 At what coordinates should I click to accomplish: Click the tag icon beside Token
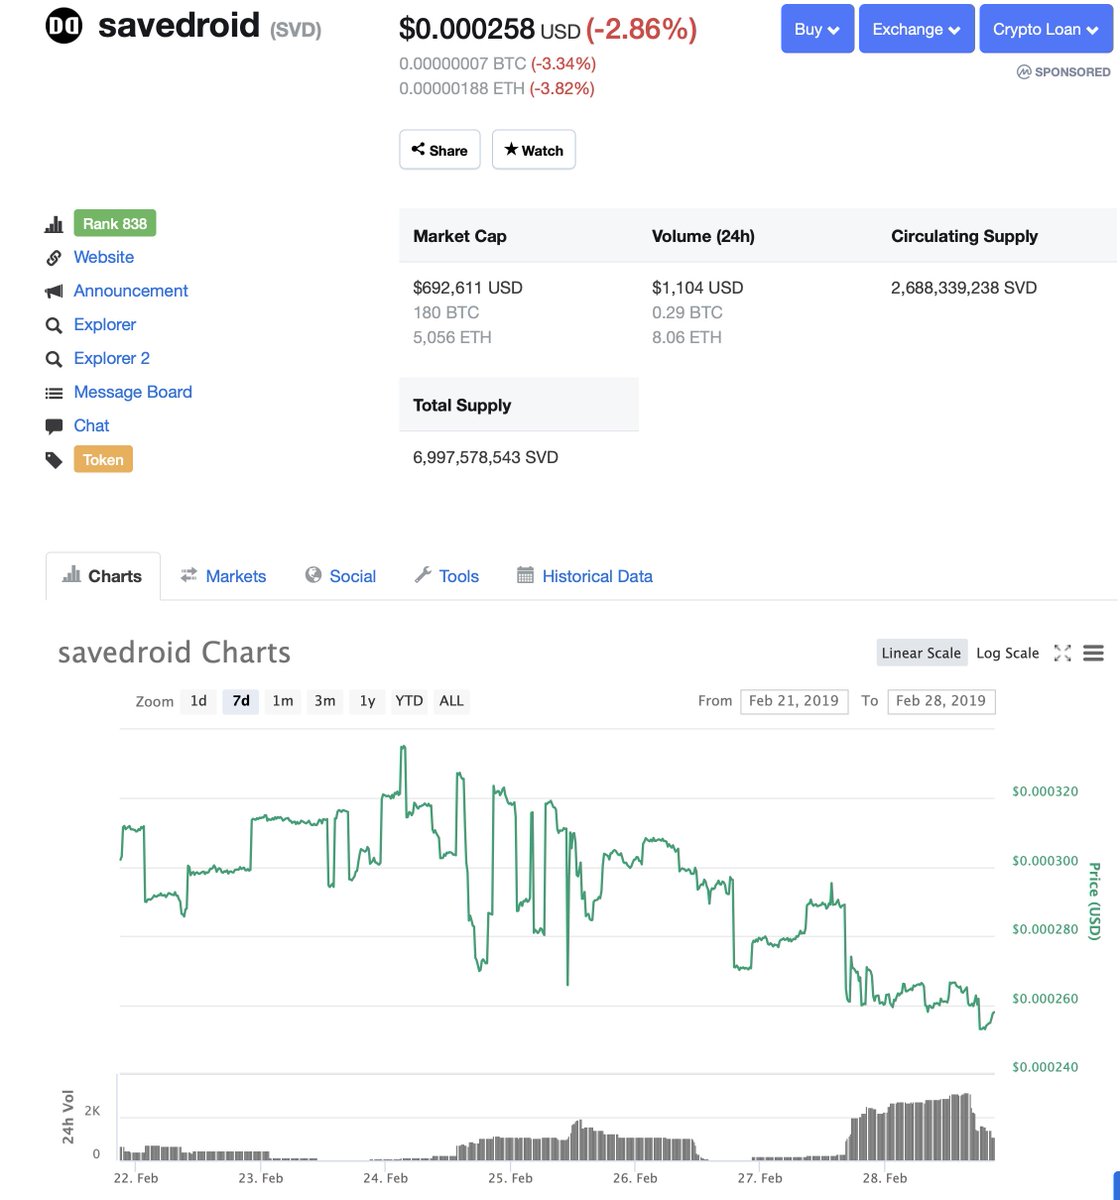[54, 460]
